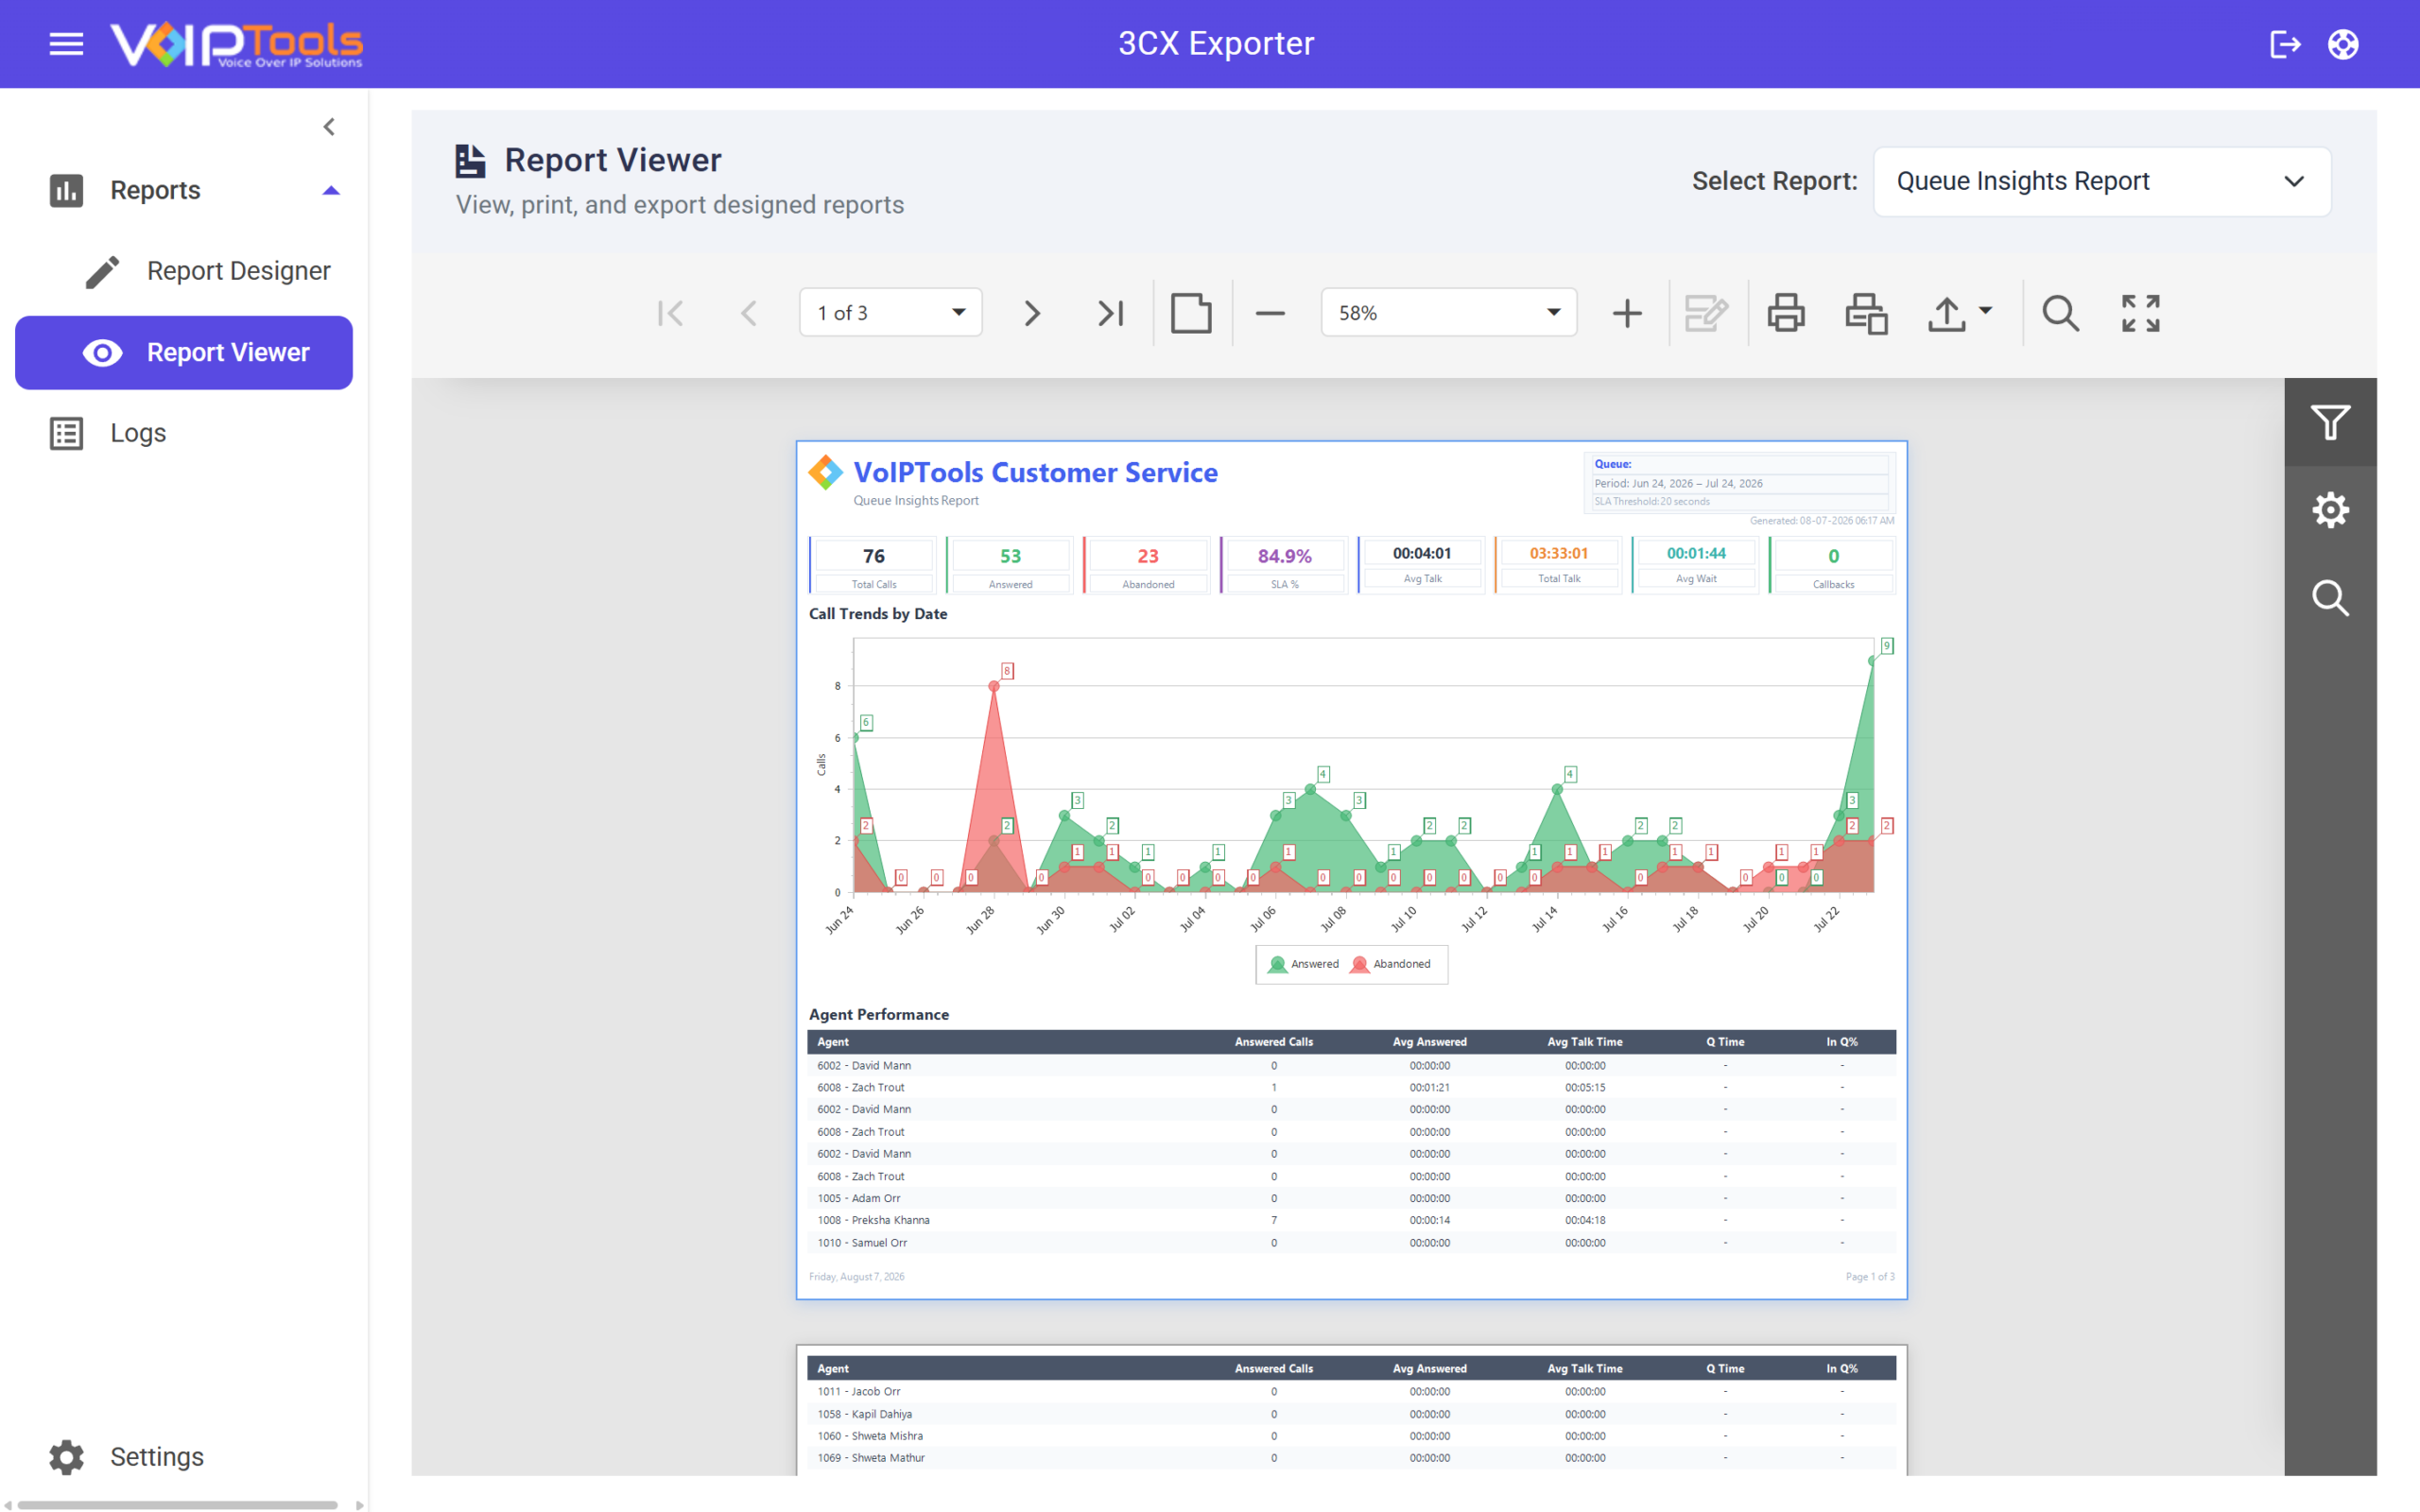Zoom in with the plus icon

click(1627, 313)
